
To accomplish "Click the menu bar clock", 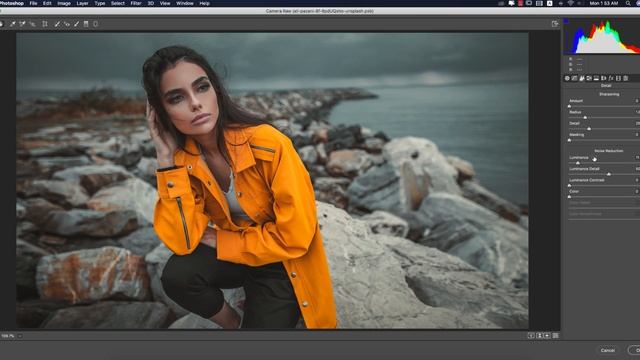I will point(604,3).
